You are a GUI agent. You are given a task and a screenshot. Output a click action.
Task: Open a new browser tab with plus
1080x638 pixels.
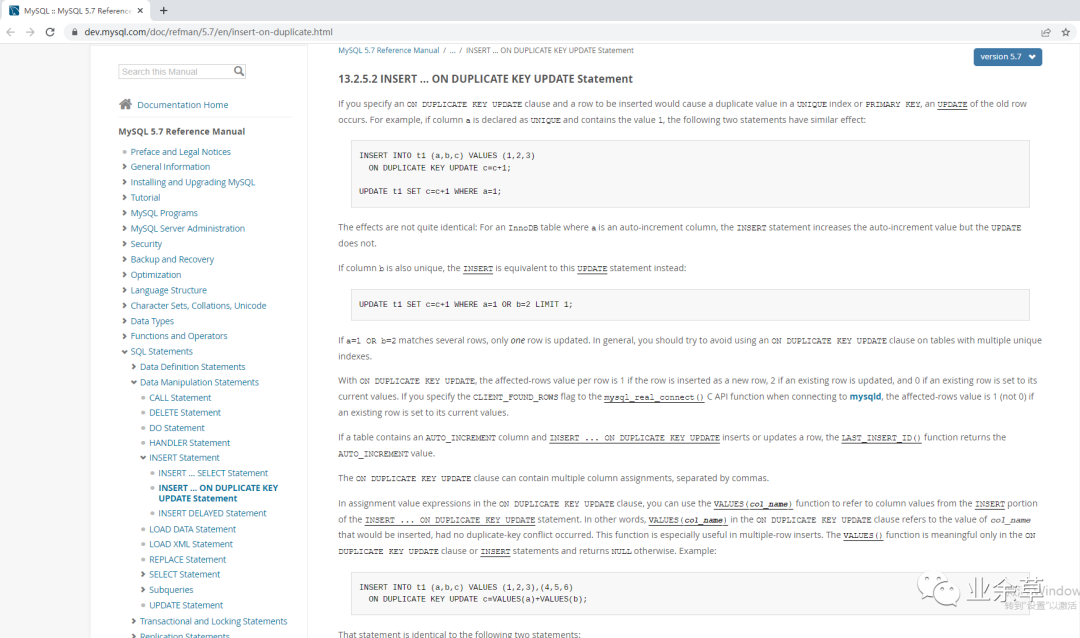(x=163, y=10)
